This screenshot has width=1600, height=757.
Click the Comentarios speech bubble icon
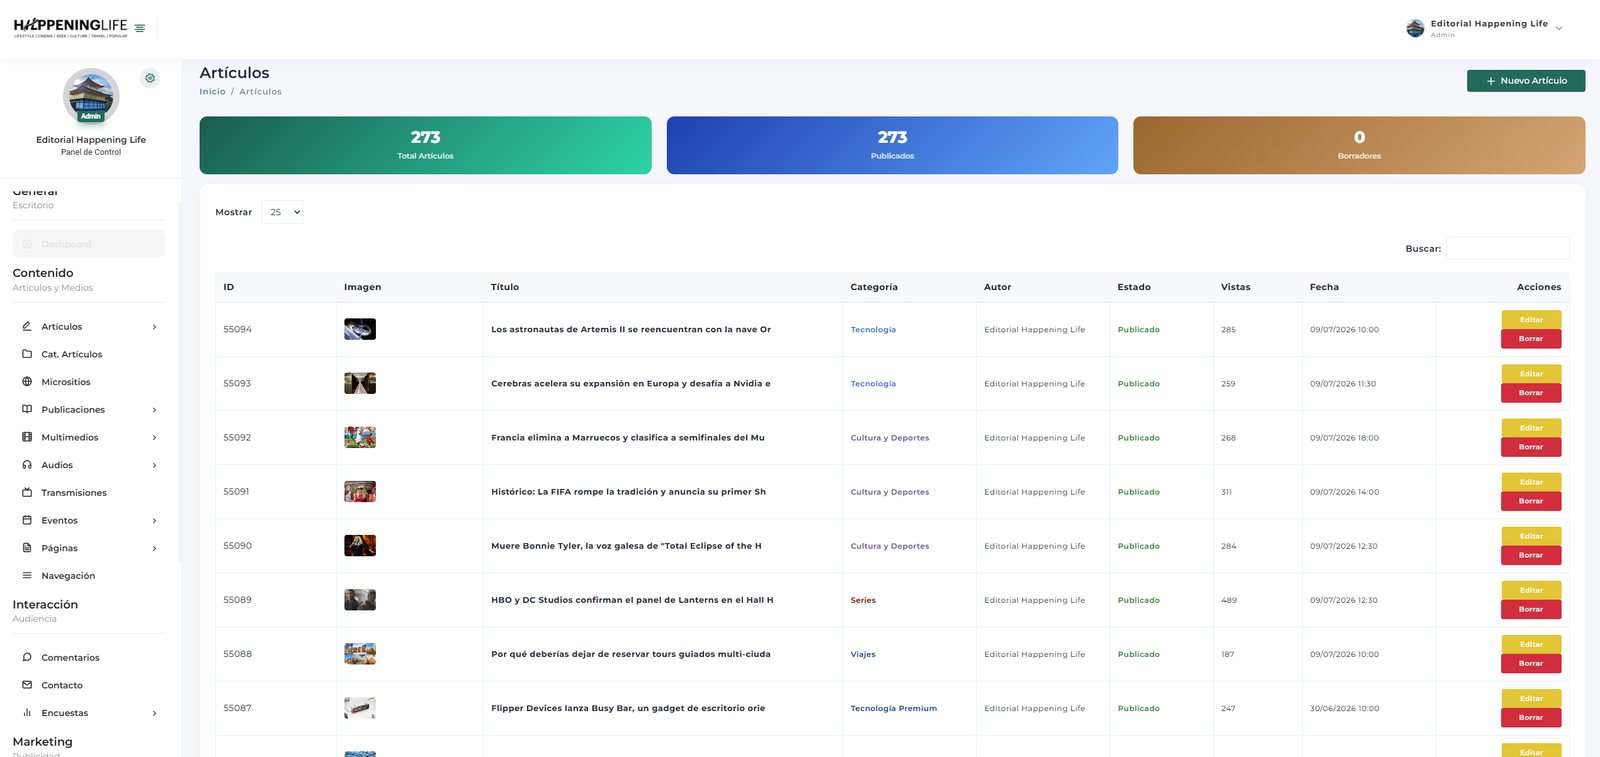27,657
